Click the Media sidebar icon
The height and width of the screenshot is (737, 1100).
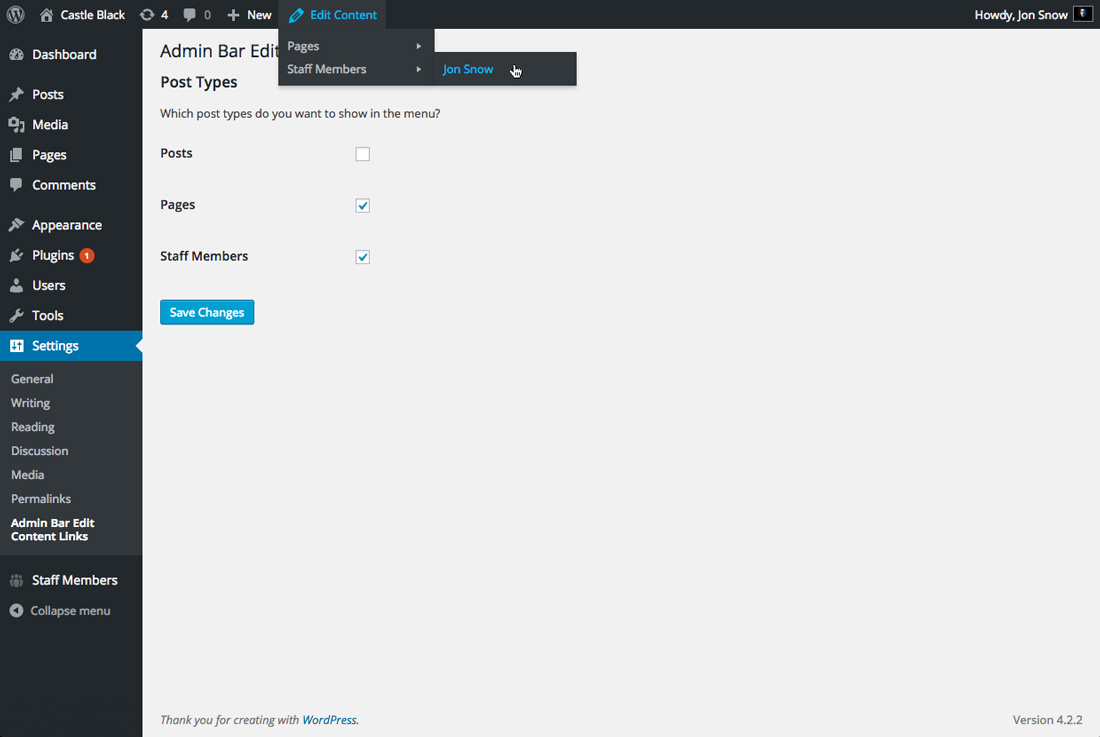[17, 125]
